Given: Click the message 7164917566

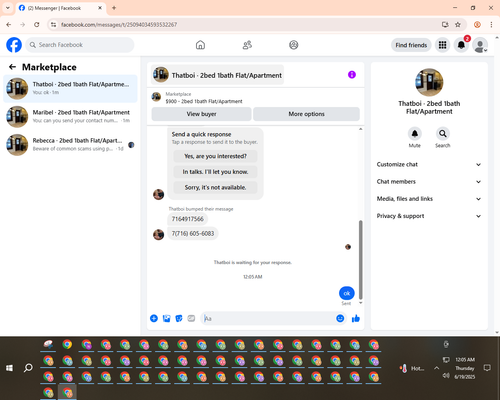Looking at the screenshot, I should tap(188, 219).
